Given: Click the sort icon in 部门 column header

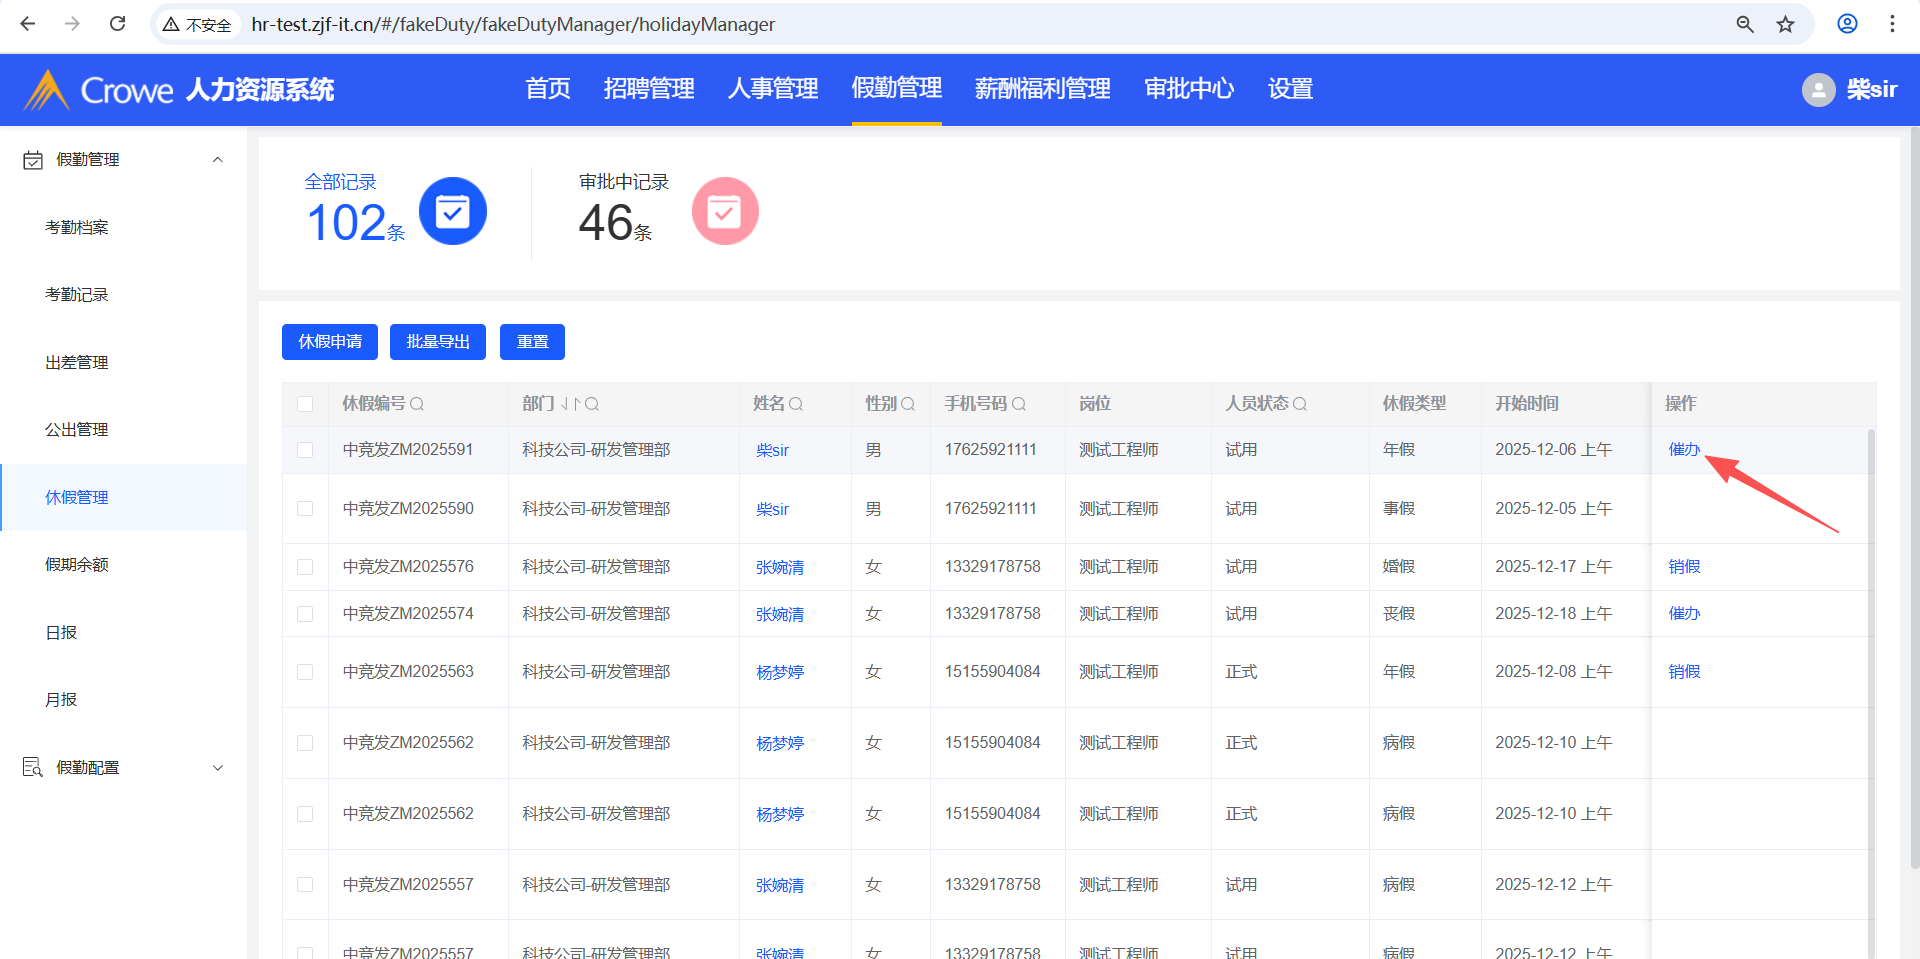Looking at the screenshot, I should (x=570, y=404).
